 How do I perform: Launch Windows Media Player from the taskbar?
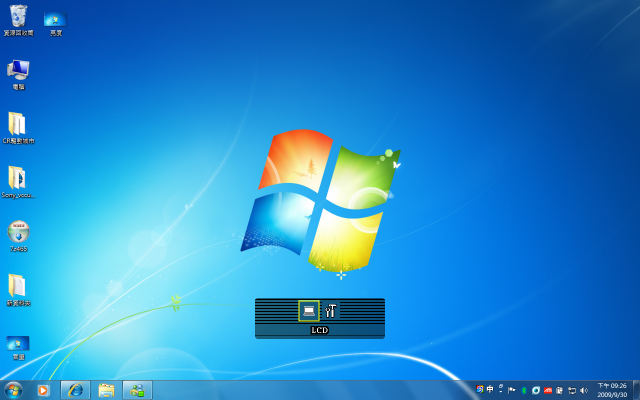[x=43, y=391]
